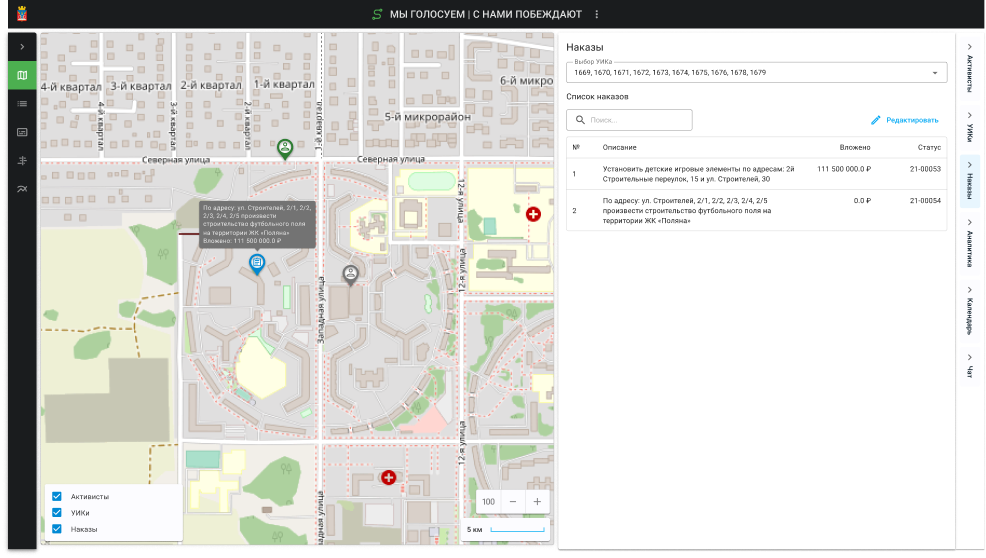
Task: Click the 5 км map scale bar
Action: pos(506,530)
